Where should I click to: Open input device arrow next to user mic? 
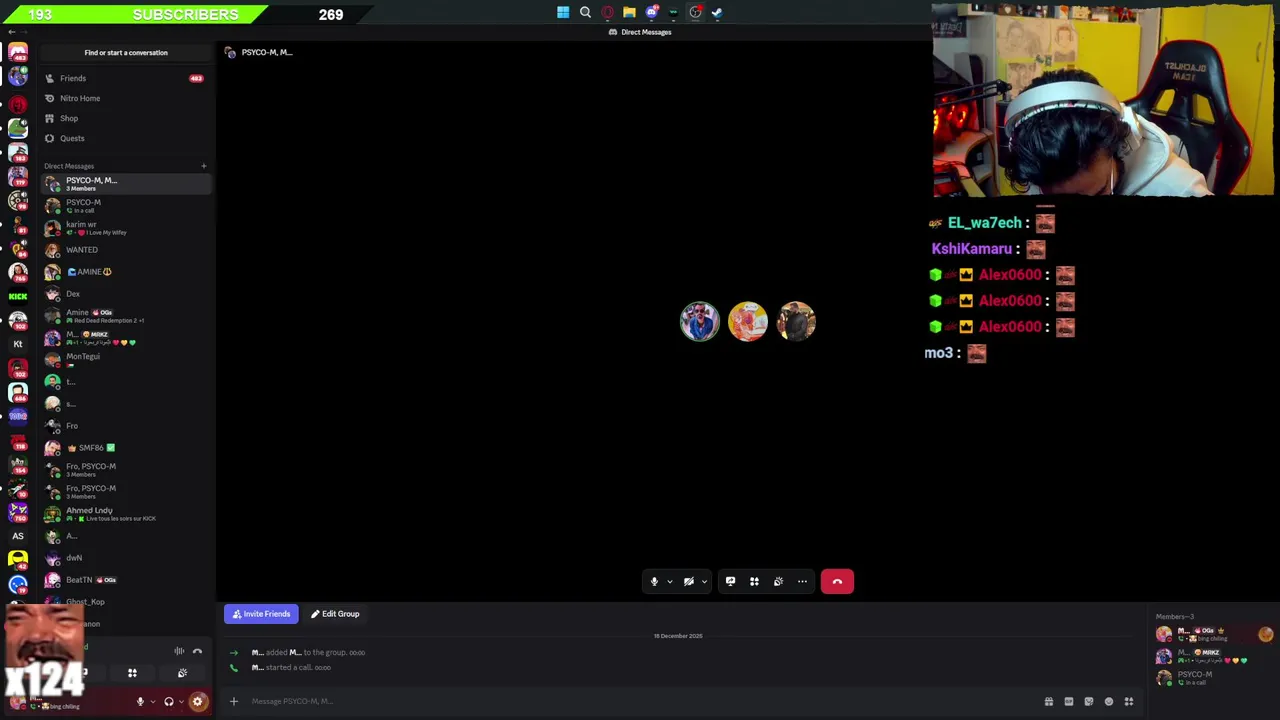click(152, 702)
